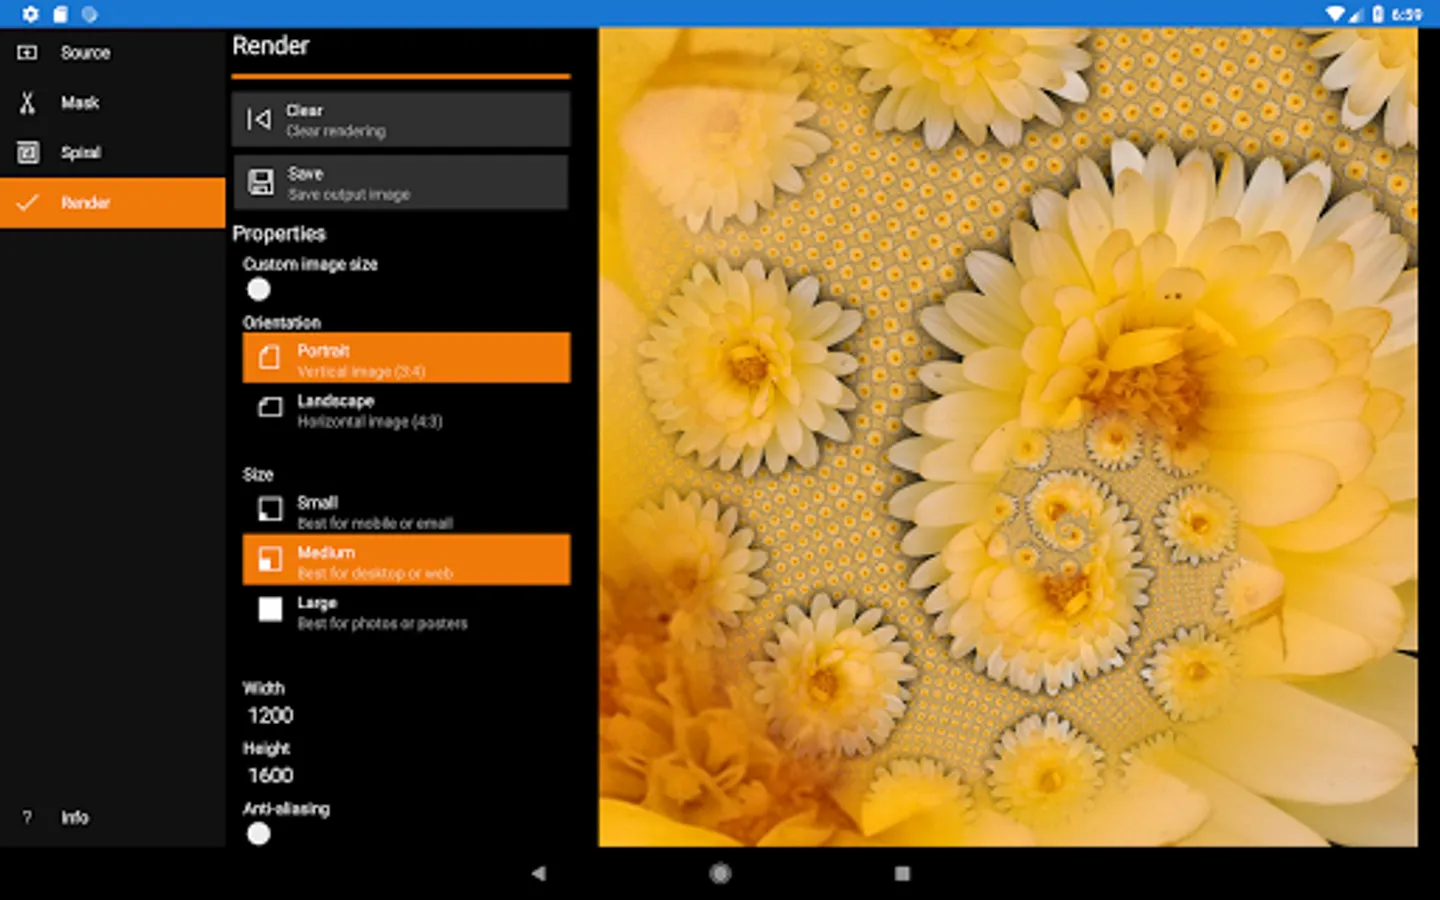Screen dimensions: 1440x900
Task: Click the rendered flower spiral preview
Action: point(1007,437)
